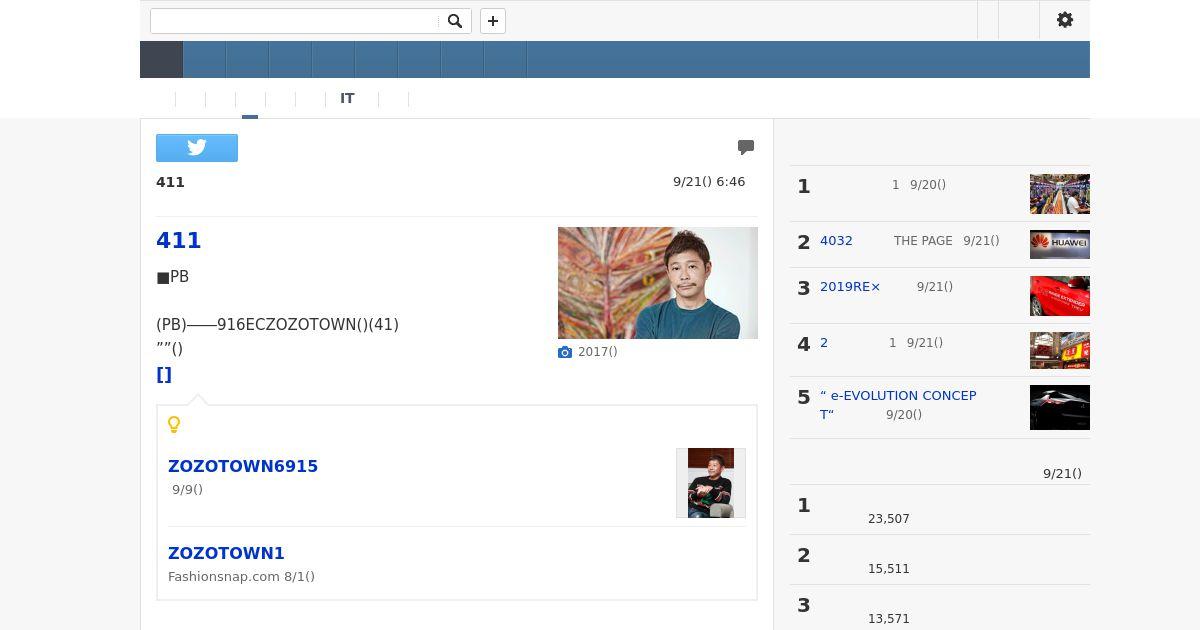Open ranking item "4032" link

[836, 241]
